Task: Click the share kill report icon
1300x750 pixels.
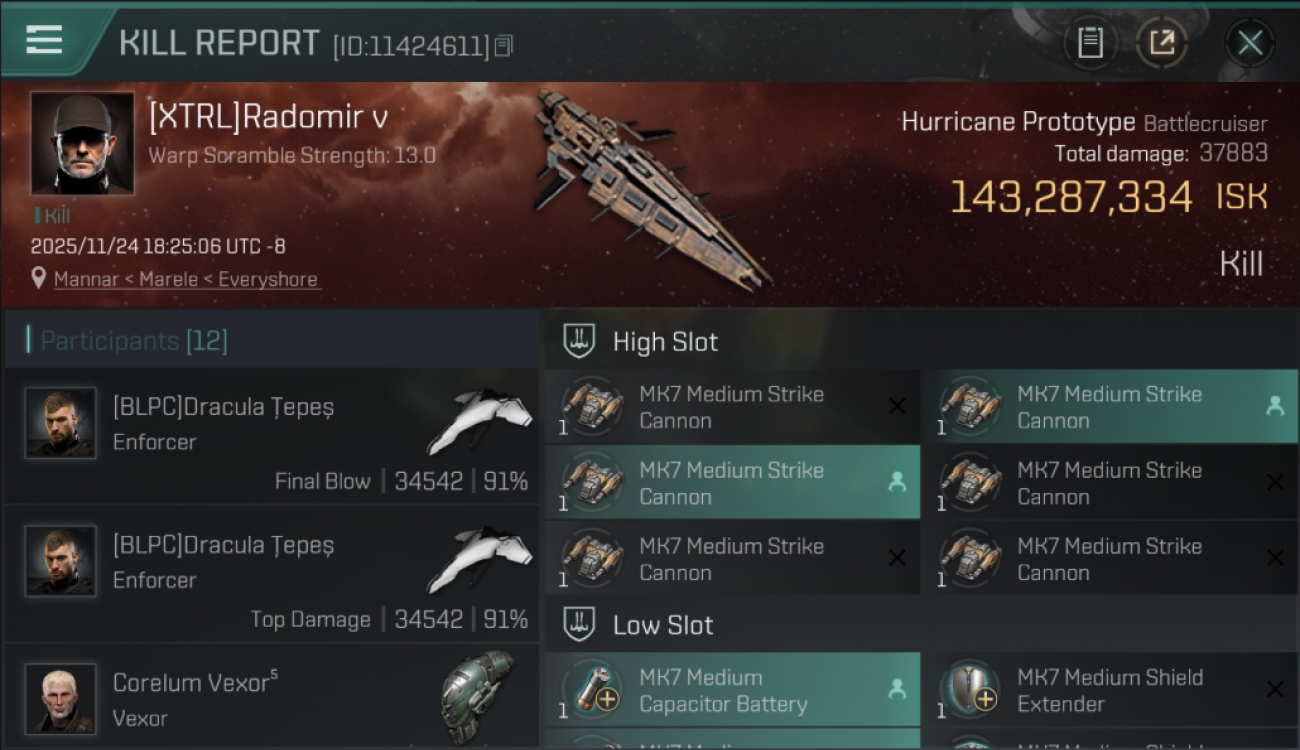Action: (x=1161, y=43)
